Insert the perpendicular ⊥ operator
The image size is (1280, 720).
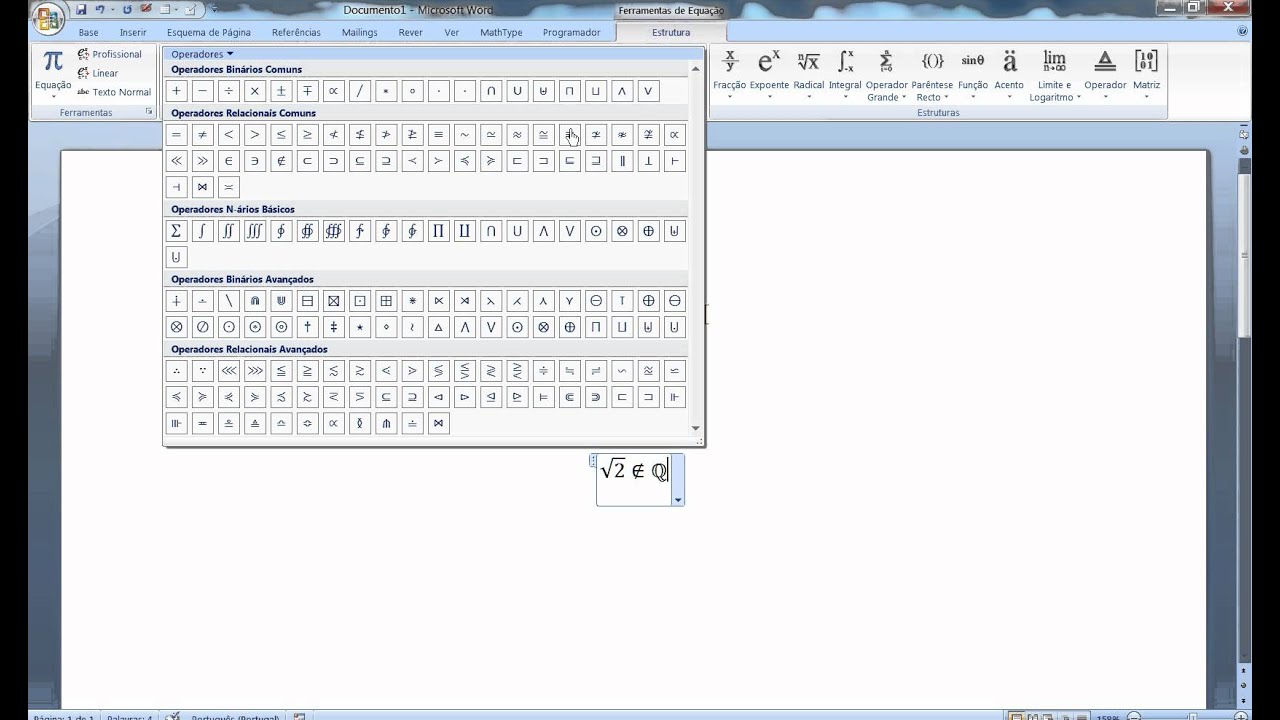(648, 160)
